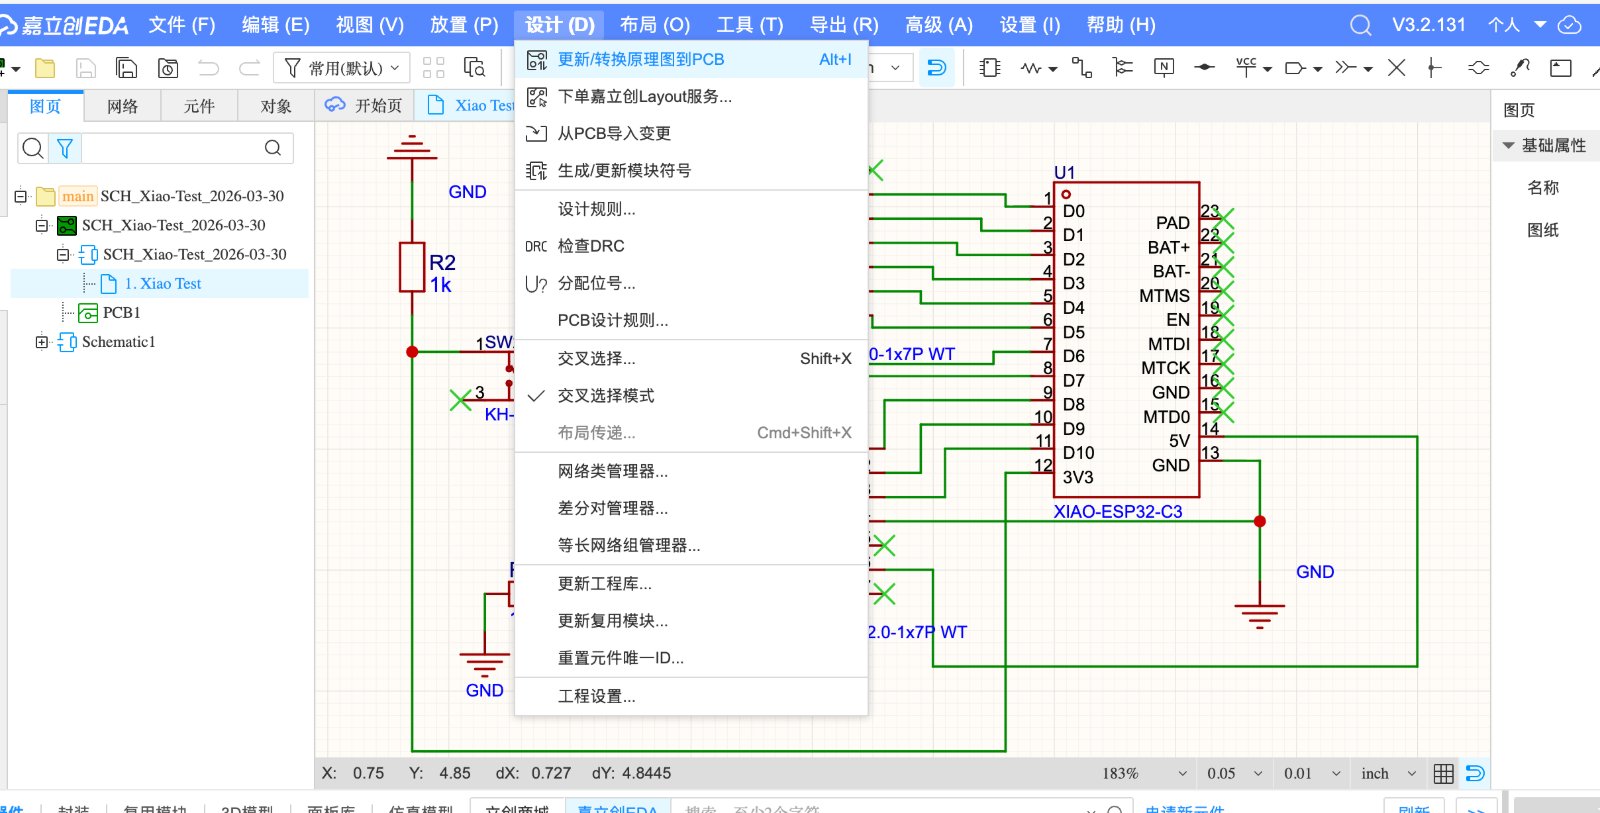Select Annotate Designators menu item
1600x813 pixels.
click(691, 284)
